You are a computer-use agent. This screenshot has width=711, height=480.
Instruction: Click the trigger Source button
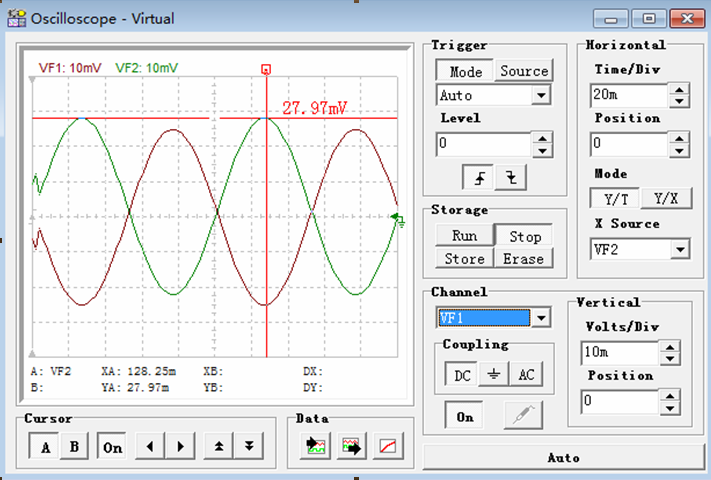[x=524, y=71]
